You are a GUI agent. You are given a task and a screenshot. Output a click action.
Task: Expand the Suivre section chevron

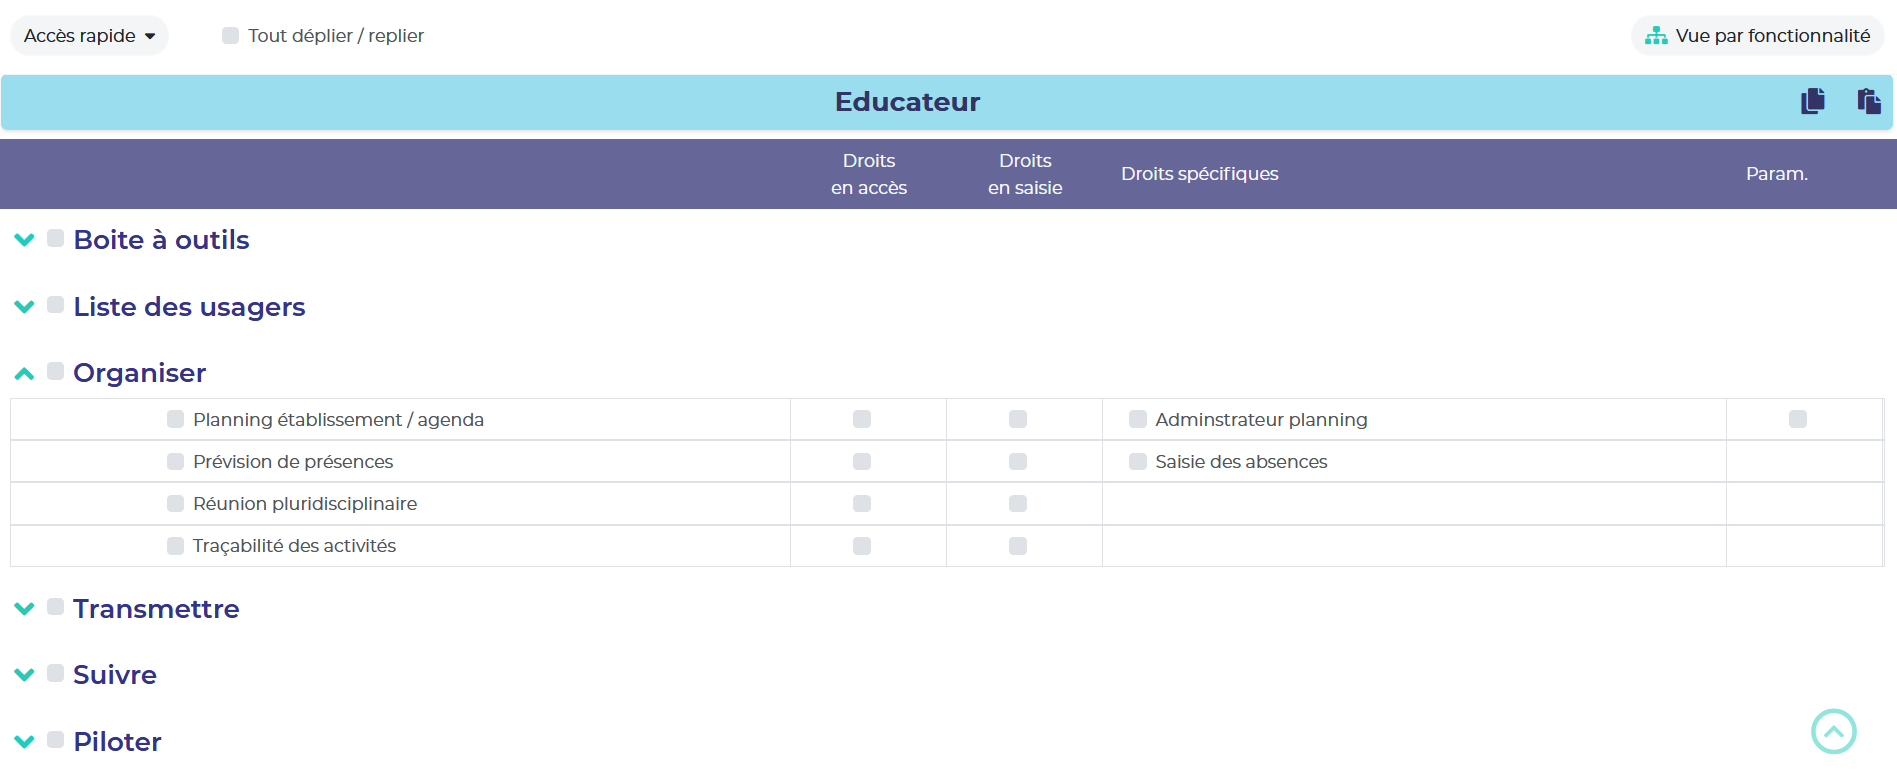25,675
